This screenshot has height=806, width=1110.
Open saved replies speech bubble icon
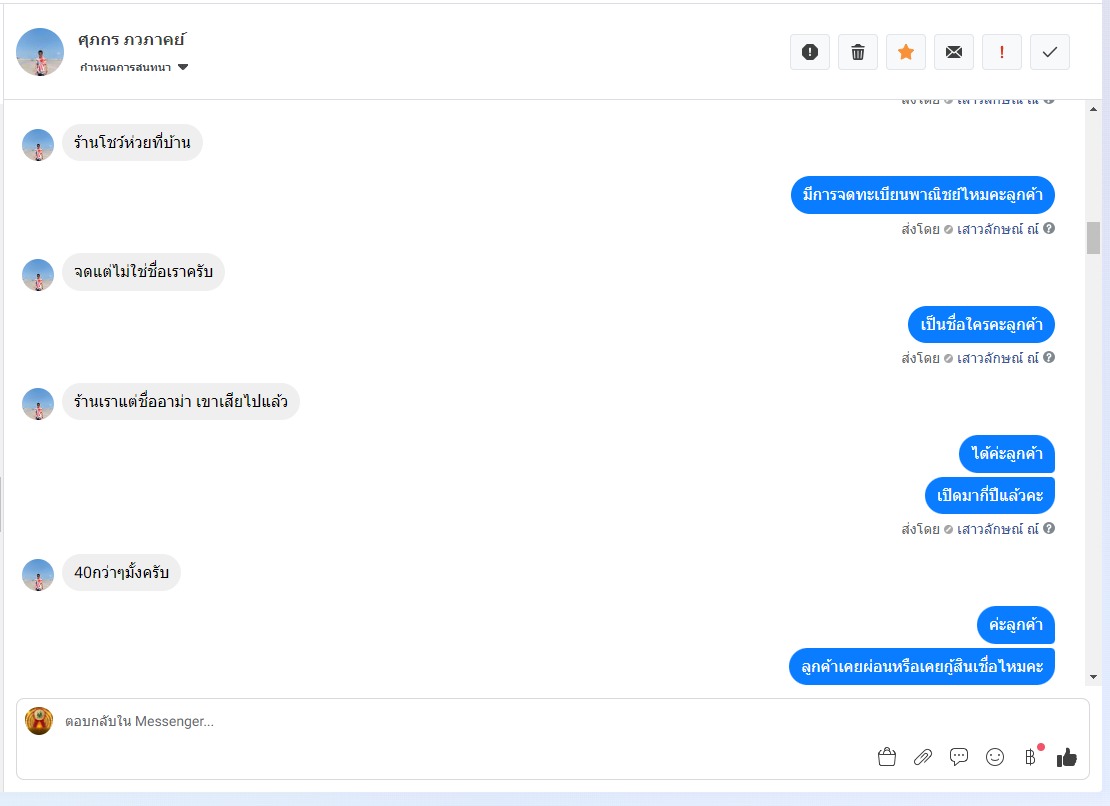coord(959,757)
